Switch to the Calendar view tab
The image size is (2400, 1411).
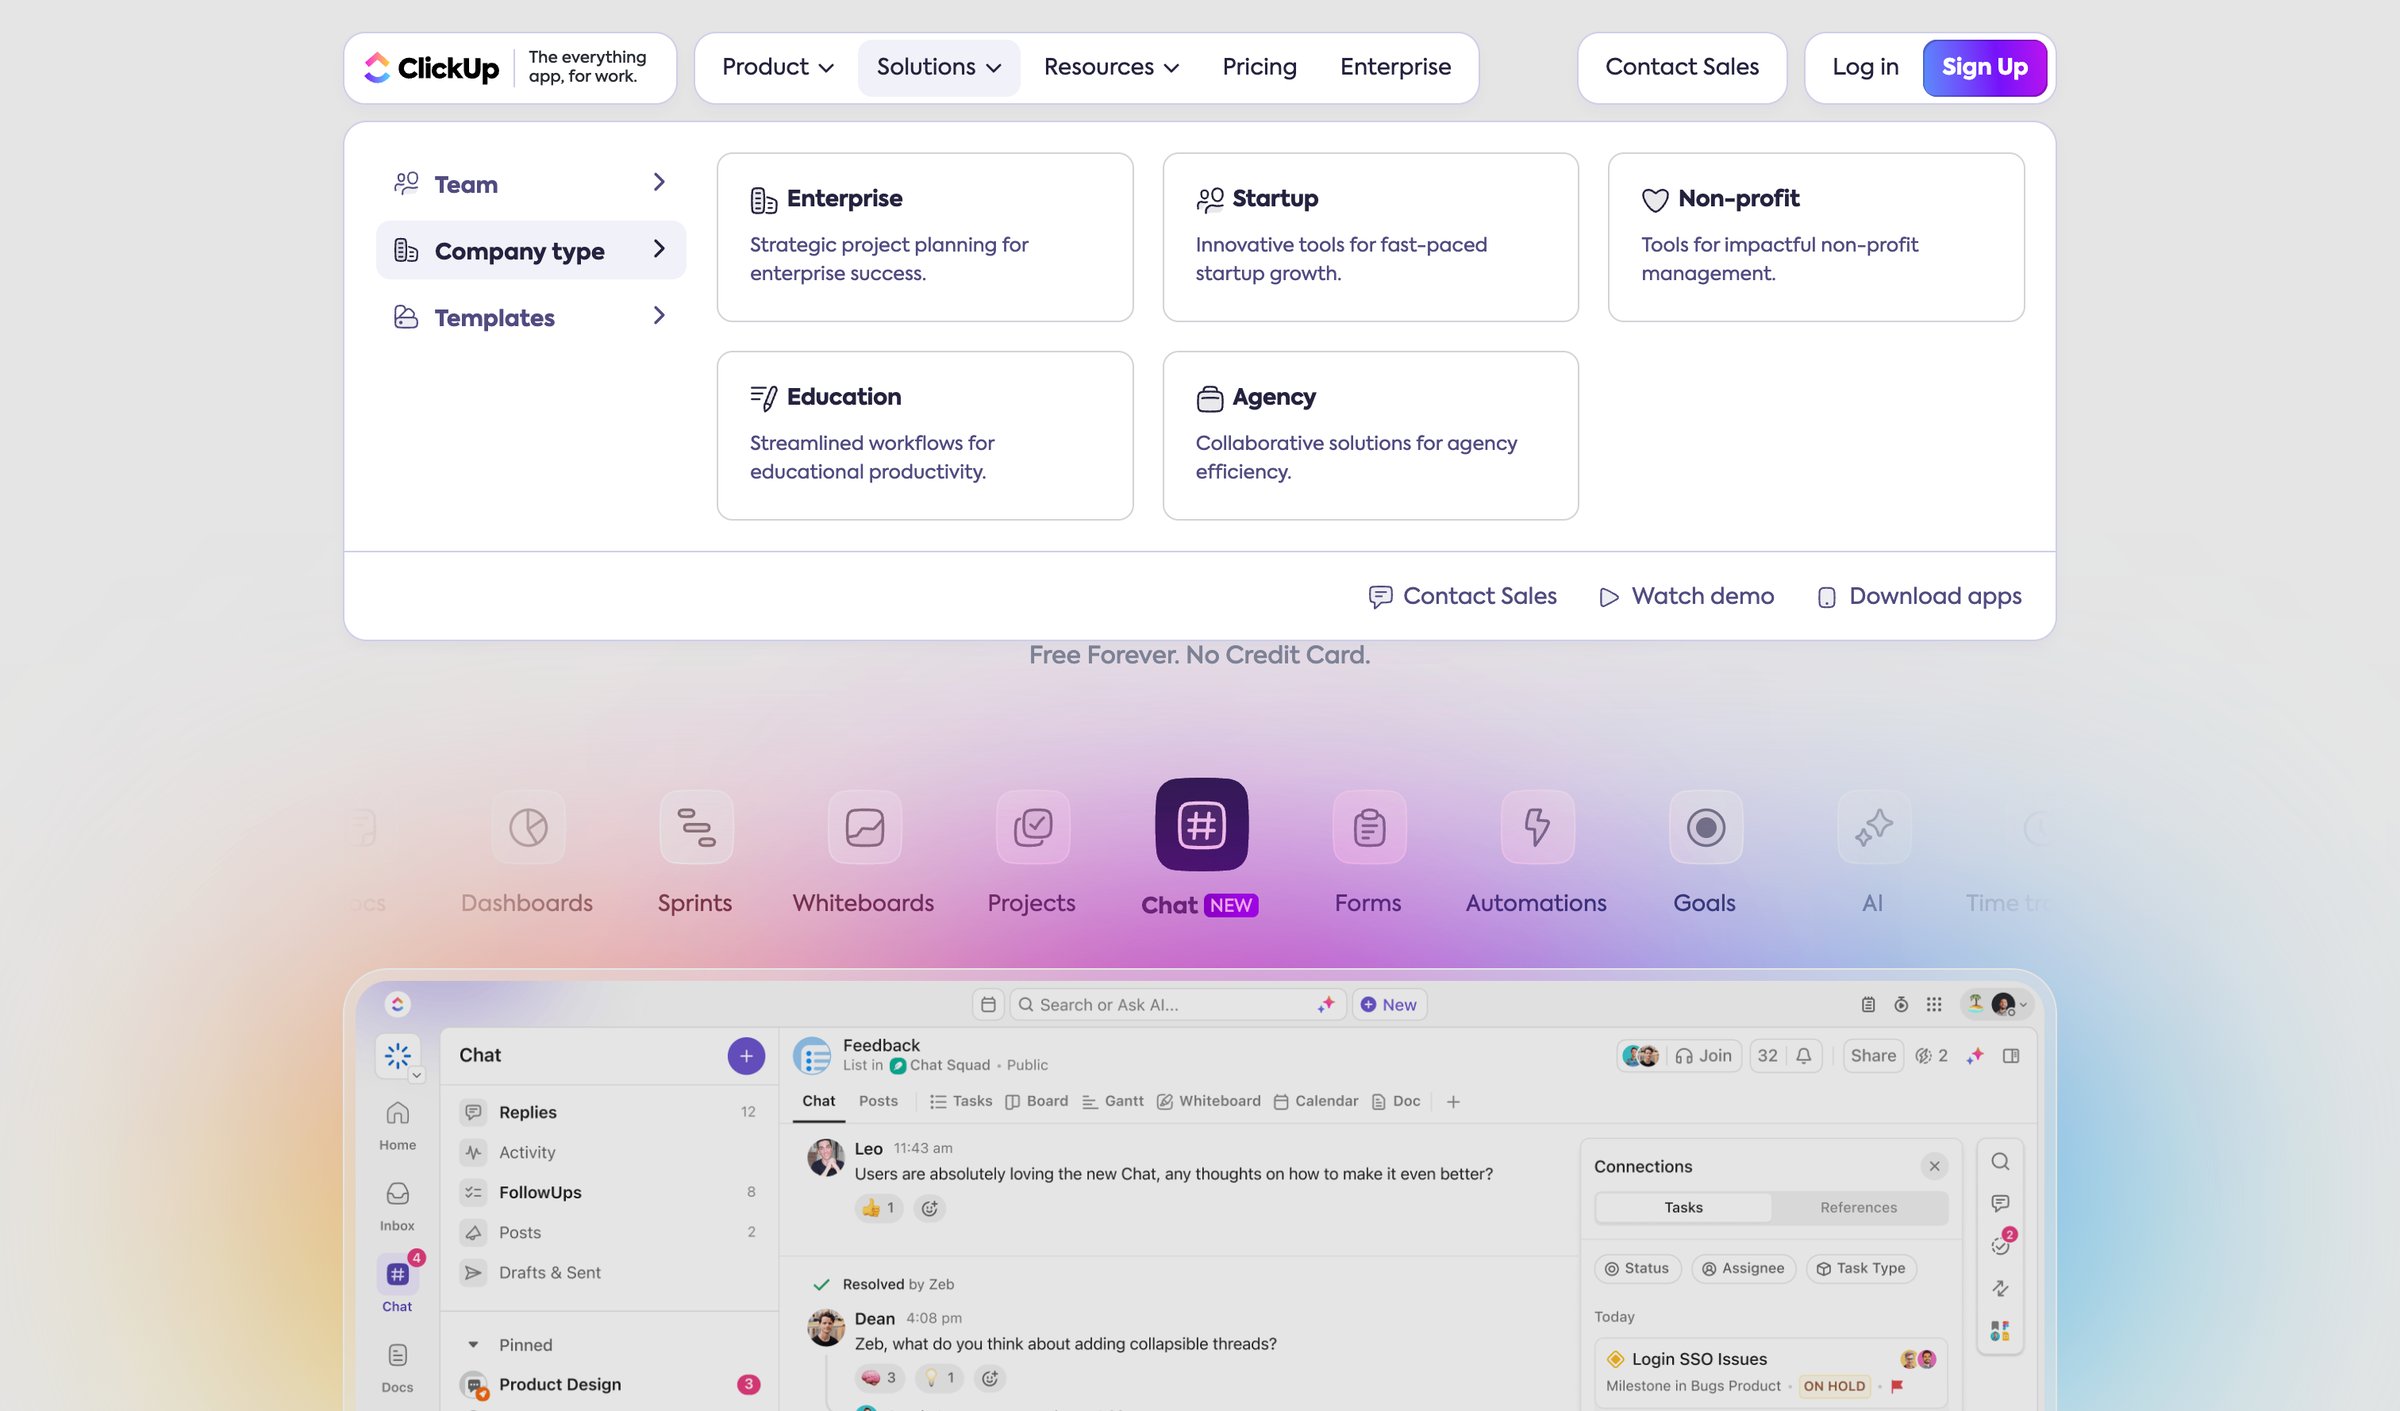click(x=1316, y=1101)
